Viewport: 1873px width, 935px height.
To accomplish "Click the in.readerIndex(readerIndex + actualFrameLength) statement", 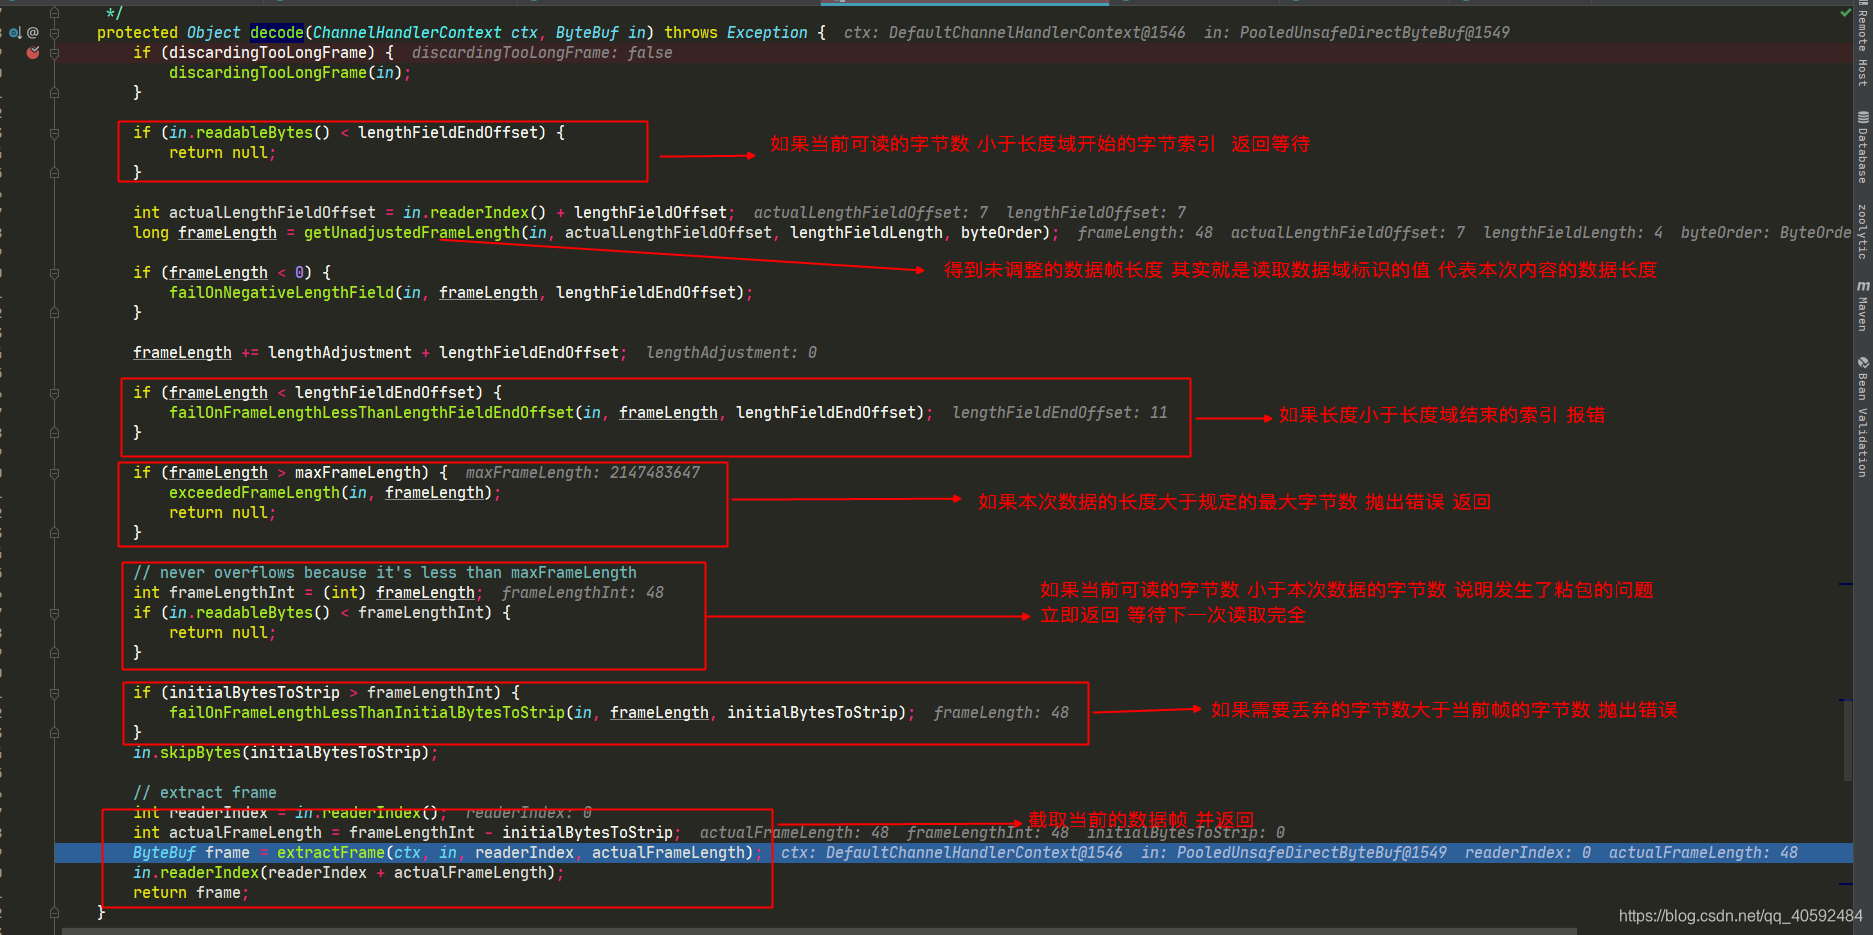I will pyautogui.click(x=349, y=873).
